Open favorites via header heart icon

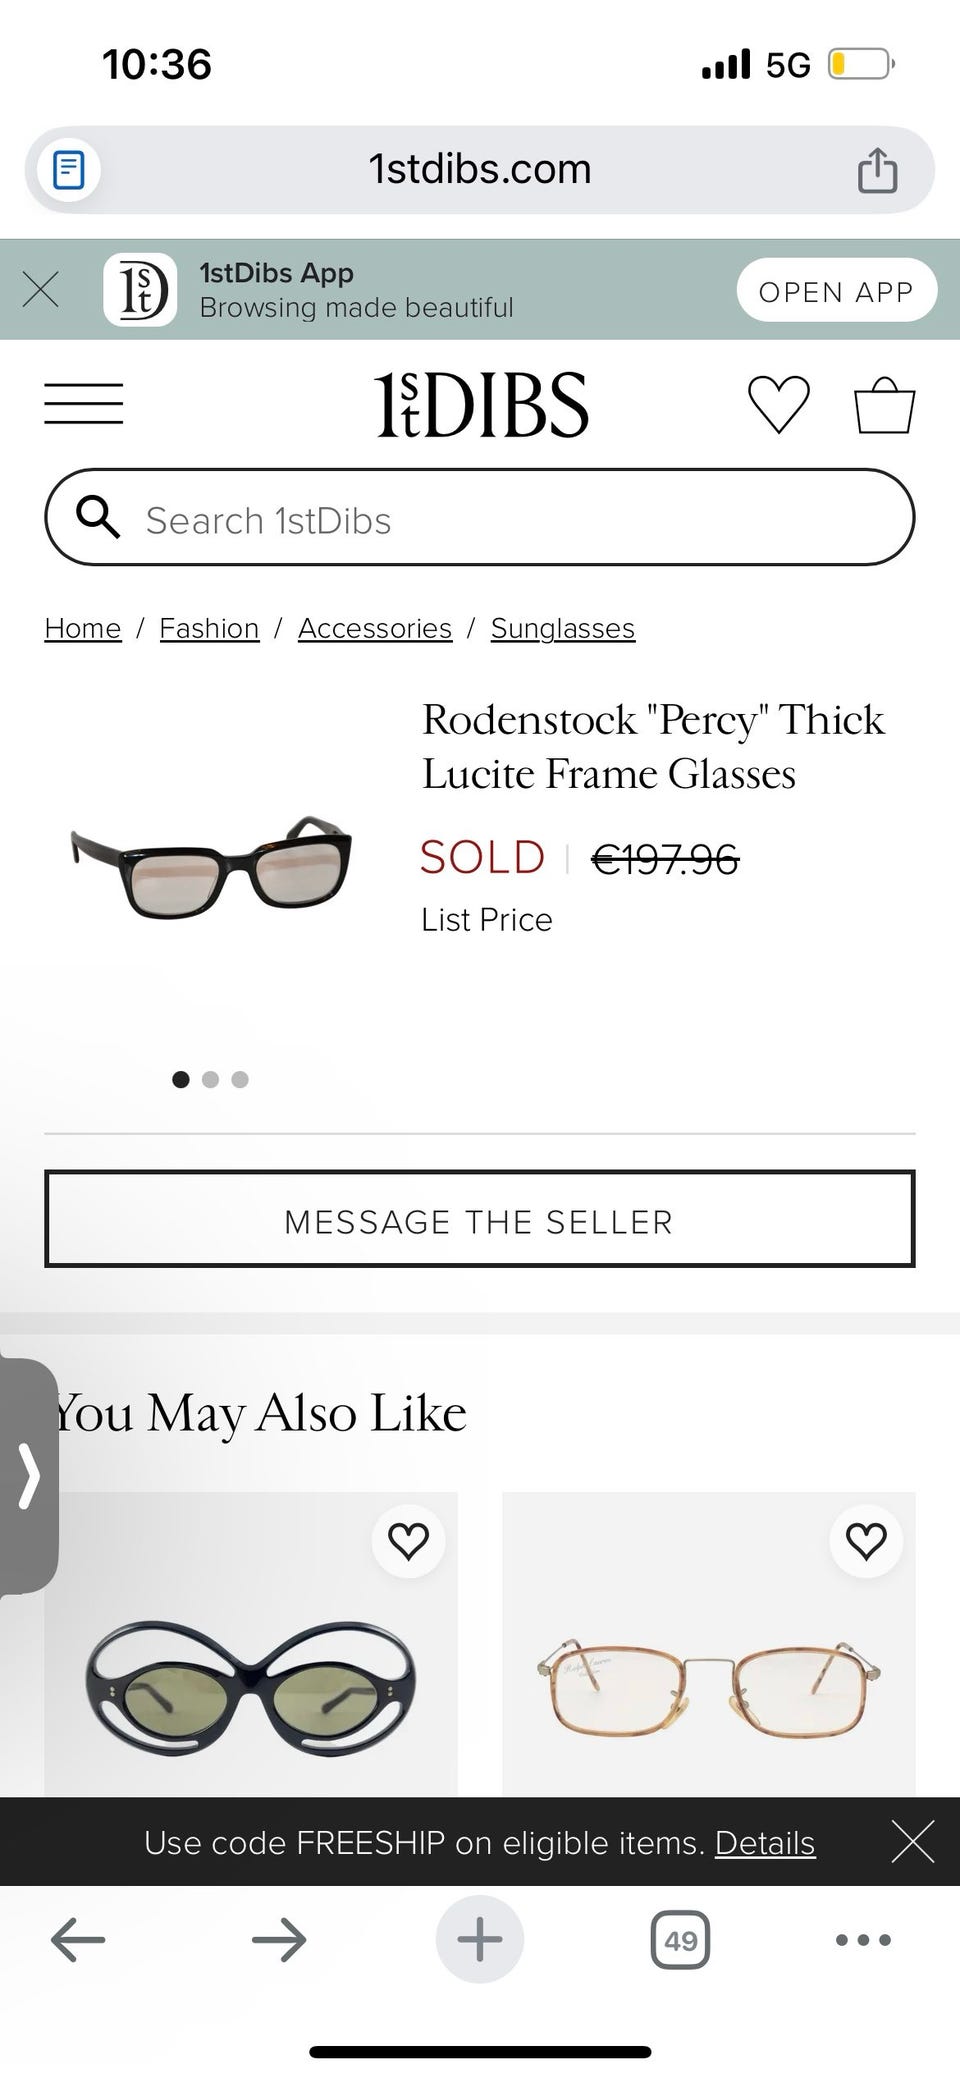[778, 404]
